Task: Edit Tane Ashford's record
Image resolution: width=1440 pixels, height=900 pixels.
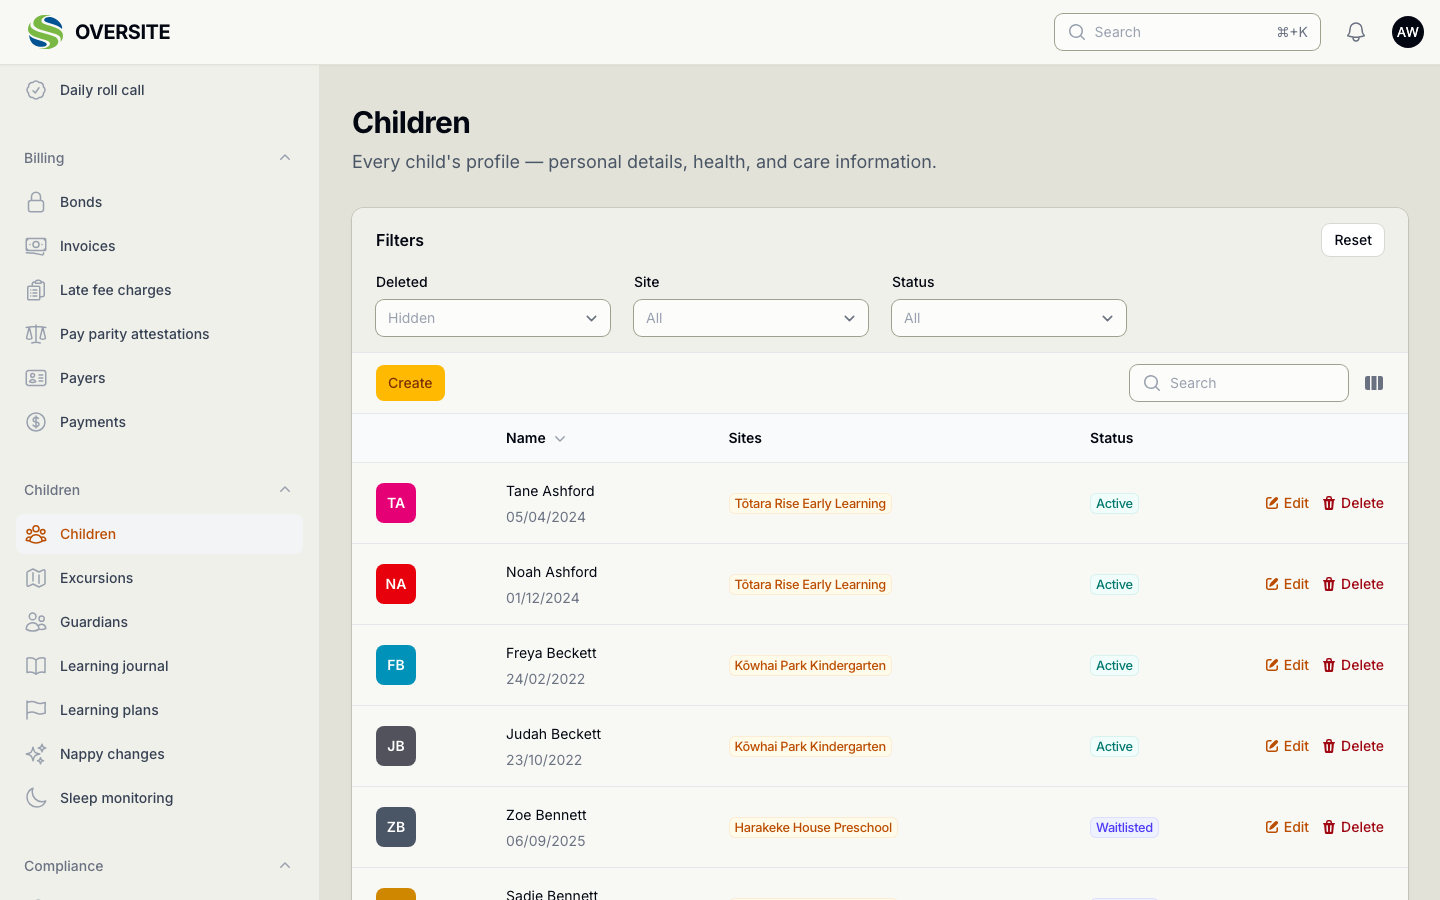Action: tap(1287, 503)
